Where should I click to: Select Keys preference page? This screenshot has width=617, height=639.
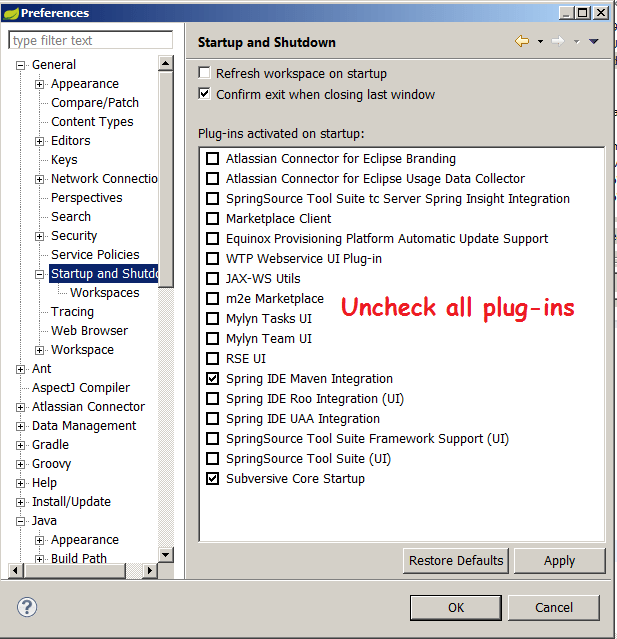64,160
